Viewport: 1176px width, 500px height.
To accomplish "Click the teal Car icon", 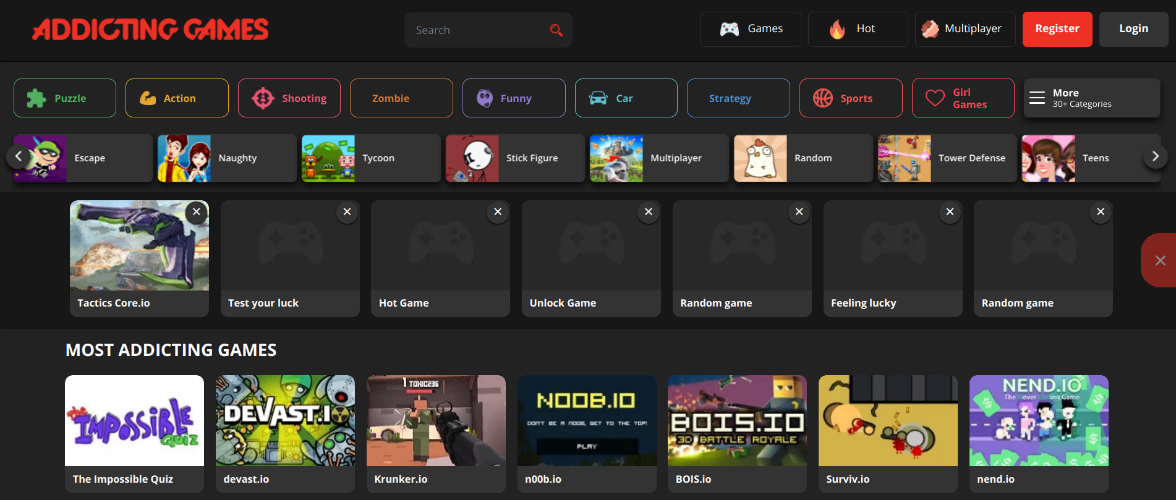I will [598, 98].
